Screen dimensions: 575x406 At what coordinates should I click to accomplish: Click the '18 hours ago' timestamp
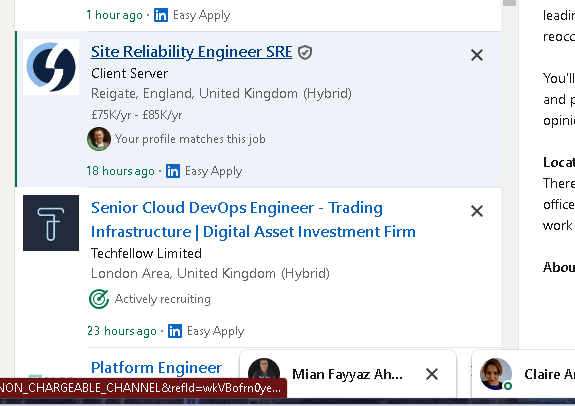coord(120,171)
